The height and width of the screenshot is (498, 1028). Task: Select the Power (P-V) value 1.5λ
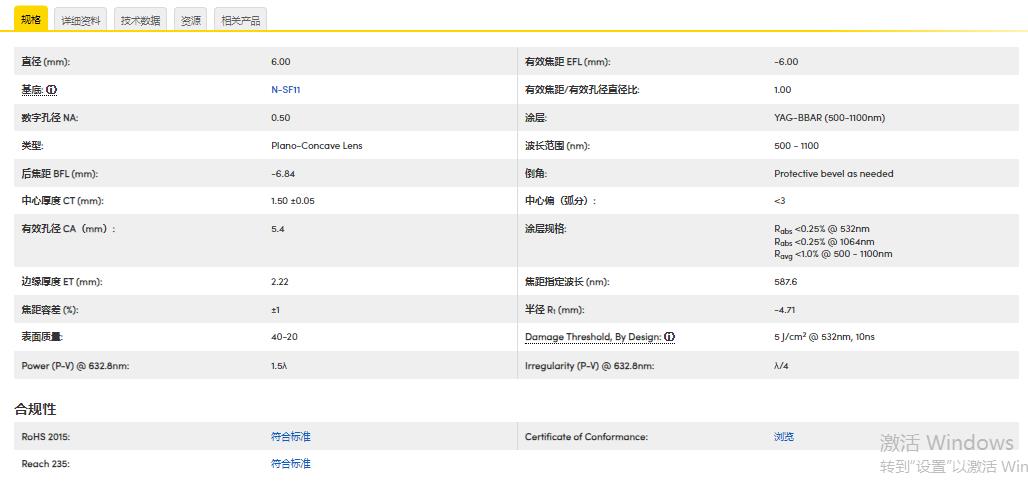pyautogui.click(x=279, y=366)
